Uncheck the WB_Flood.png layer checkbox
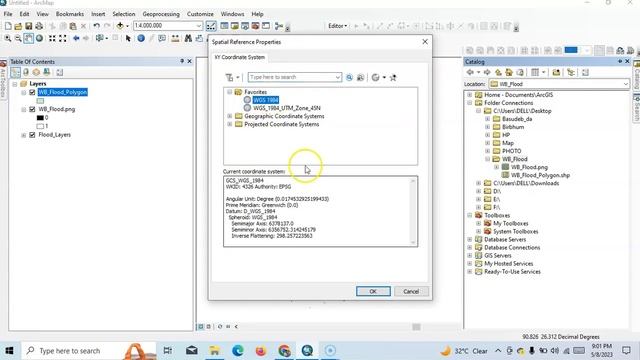The height and width of the screenshot is (360, 640). 32,109
